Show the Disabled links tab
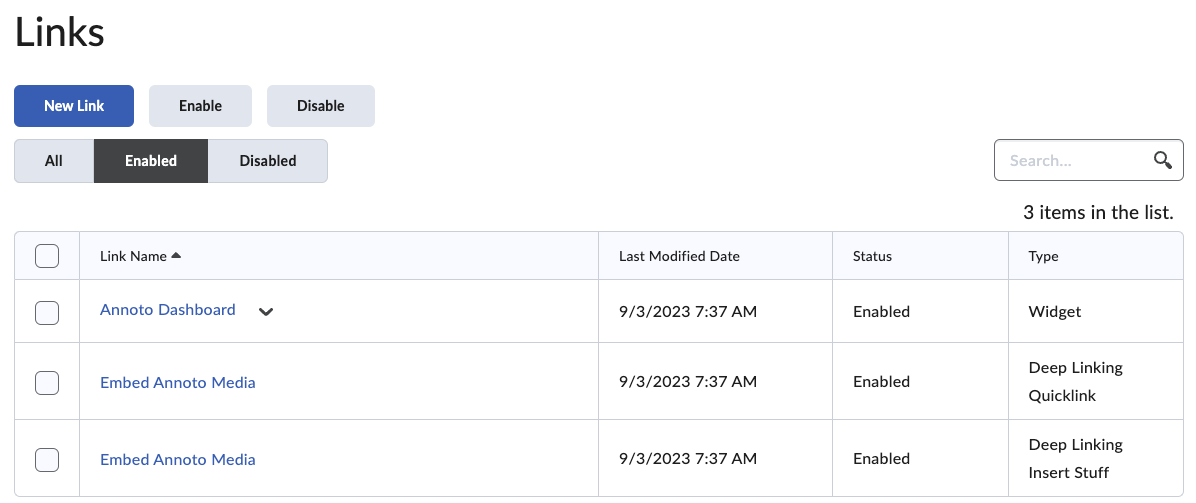 [x=268, y=161]
